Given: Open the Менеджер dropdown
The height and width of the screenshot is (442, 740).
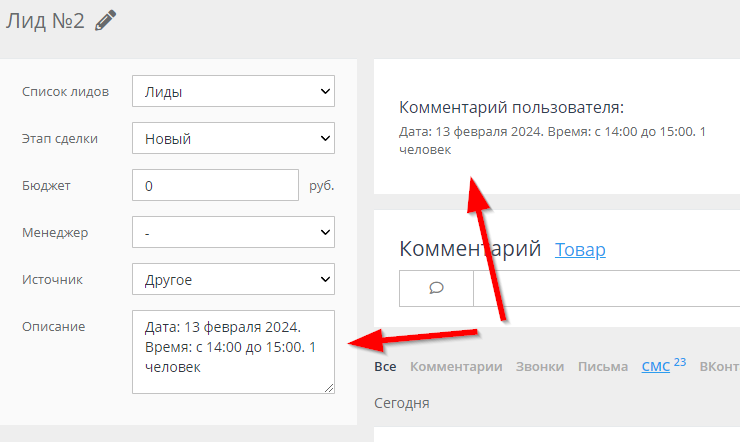Looking at the screenshot, I should (233, 233).
